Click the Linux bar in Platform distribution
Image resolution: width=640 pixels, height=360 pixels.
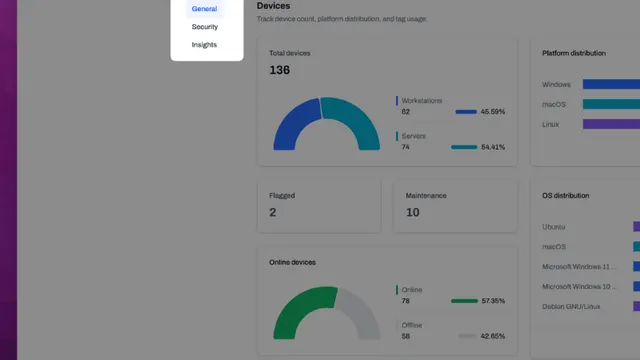(x=611, y=124)
